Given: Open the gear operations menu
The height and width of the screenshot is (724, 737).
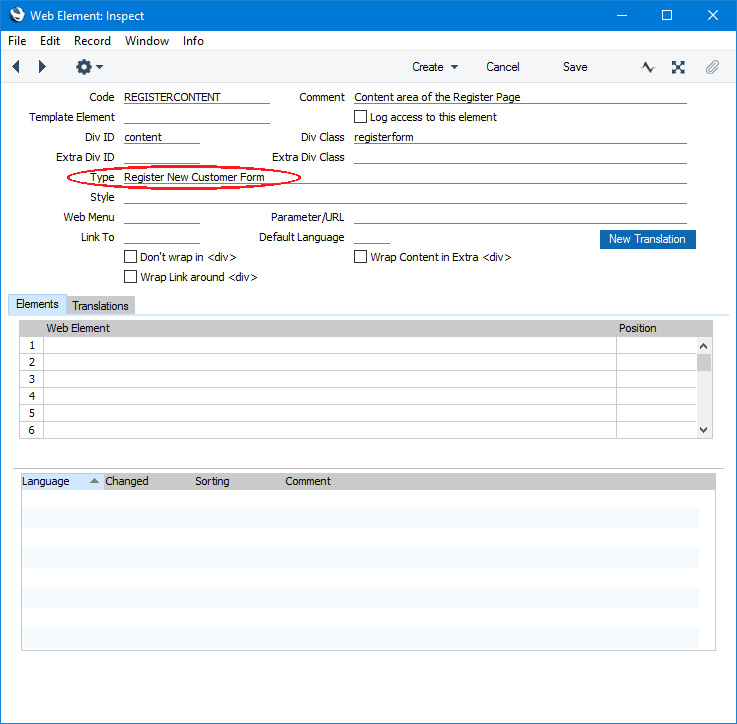Looking at the screenshot, I should [x=89, y=67].
